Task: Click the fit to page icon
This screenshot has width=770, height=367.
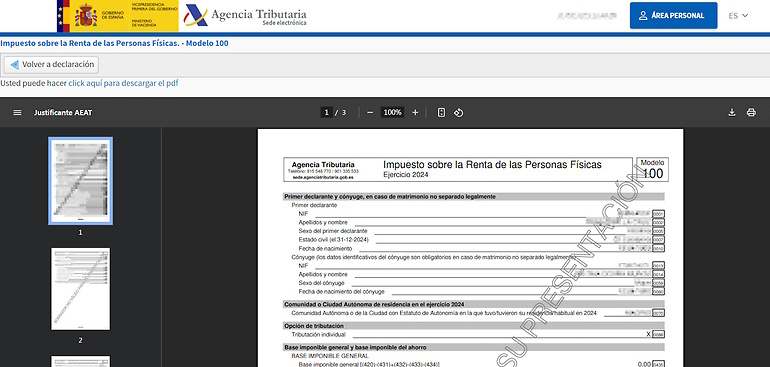Action: tap(441, 113)
